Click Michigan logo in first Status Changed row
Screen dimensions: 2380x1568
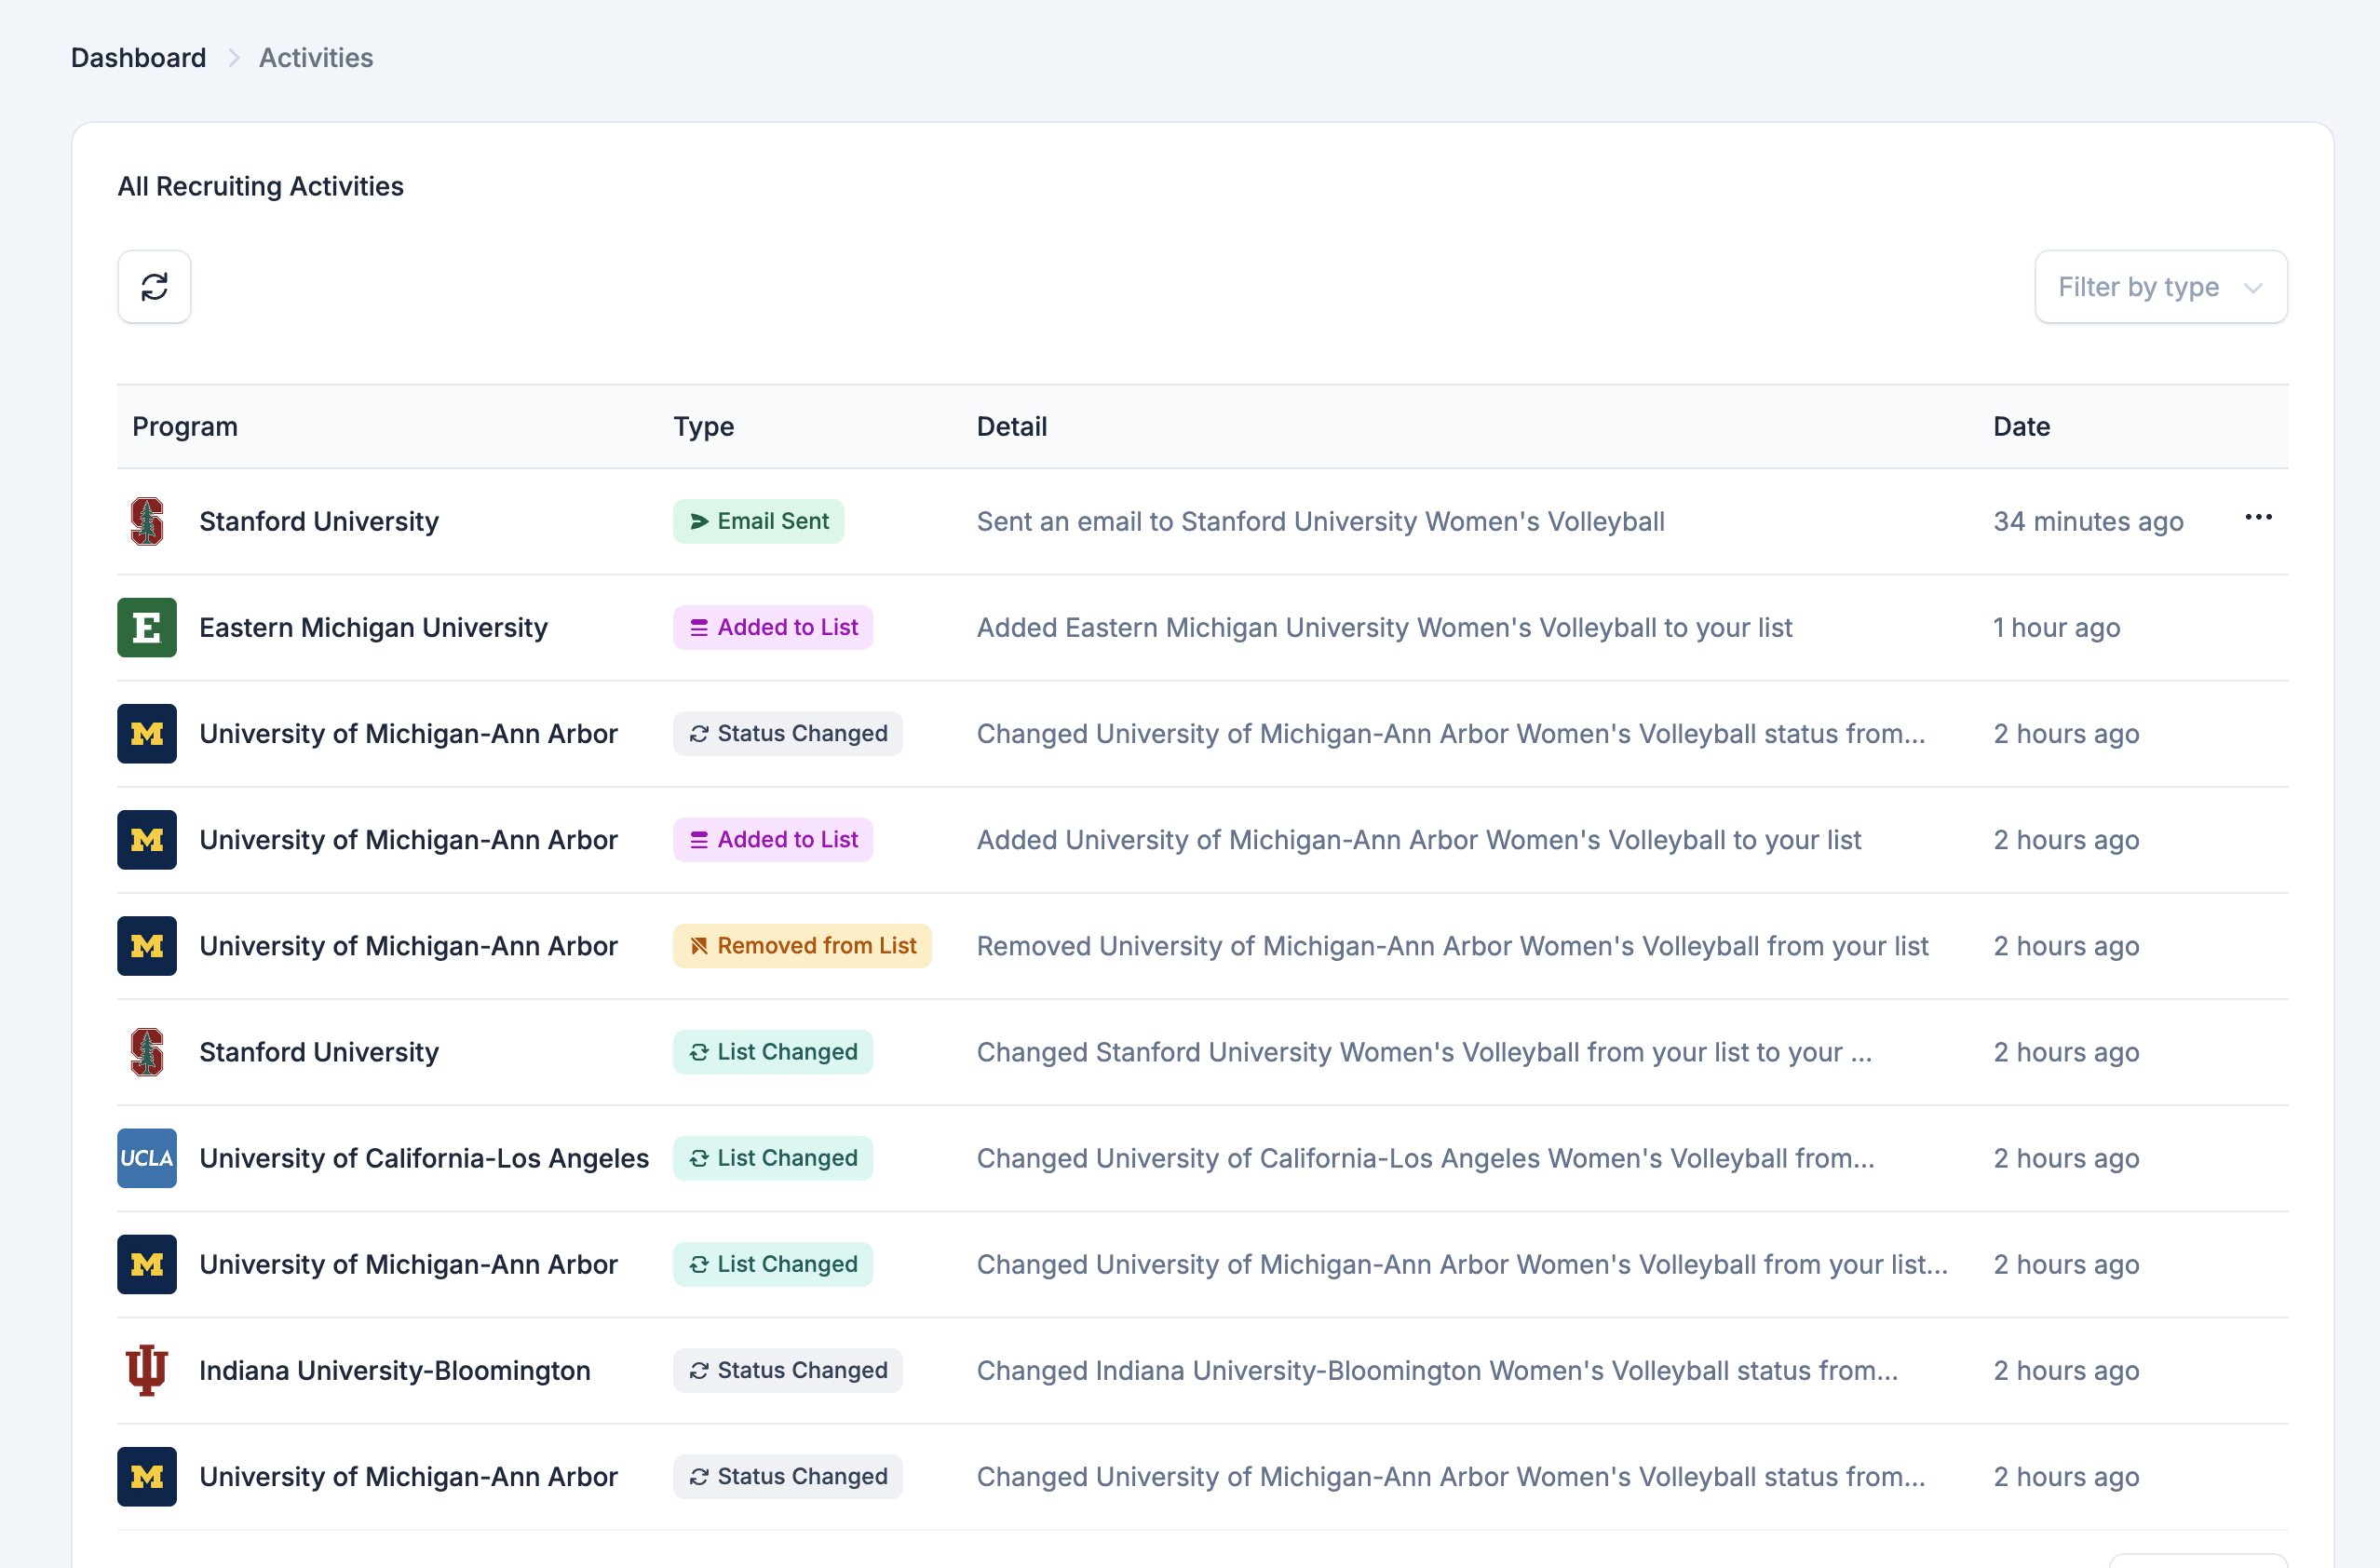coord(147,733)
